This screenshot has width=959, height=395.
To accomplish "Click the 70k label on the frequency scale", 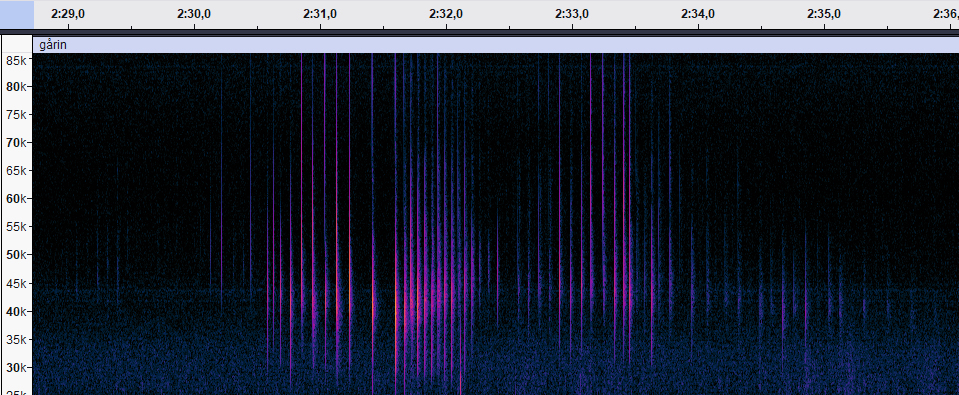I will tap(16, 142).
